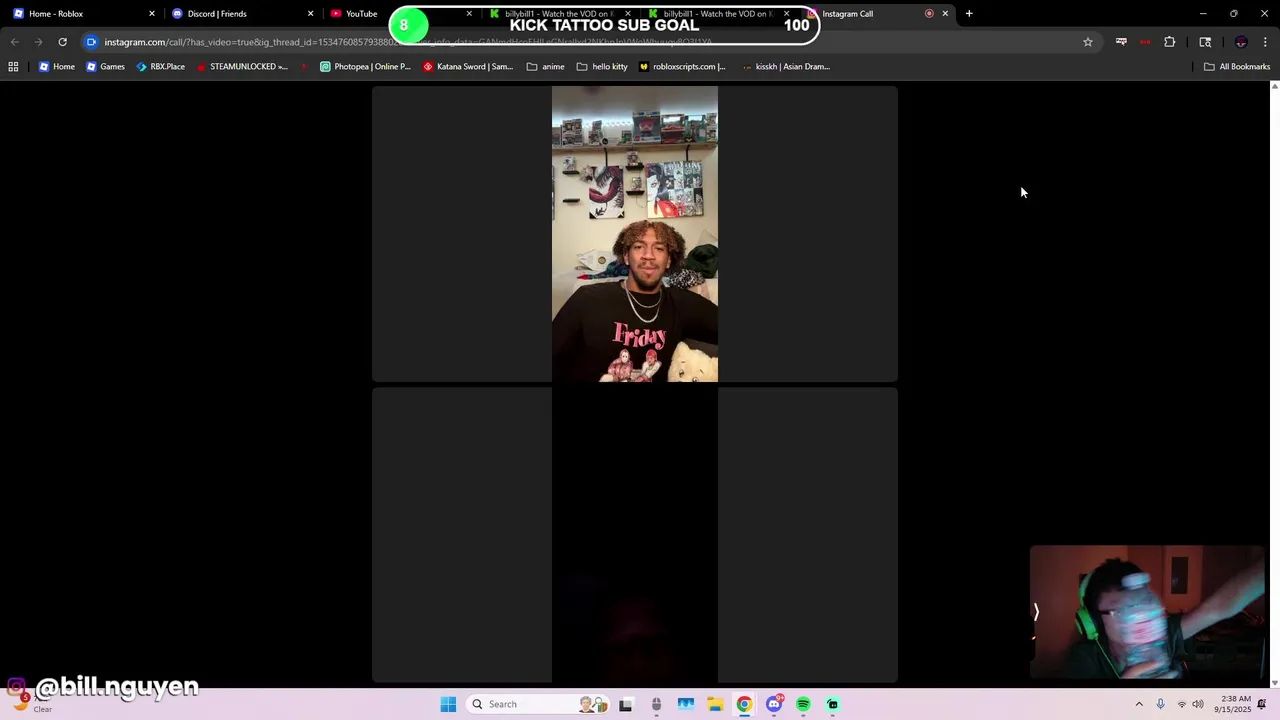Close the Home - Roblox tab

(x=152, y=14)
